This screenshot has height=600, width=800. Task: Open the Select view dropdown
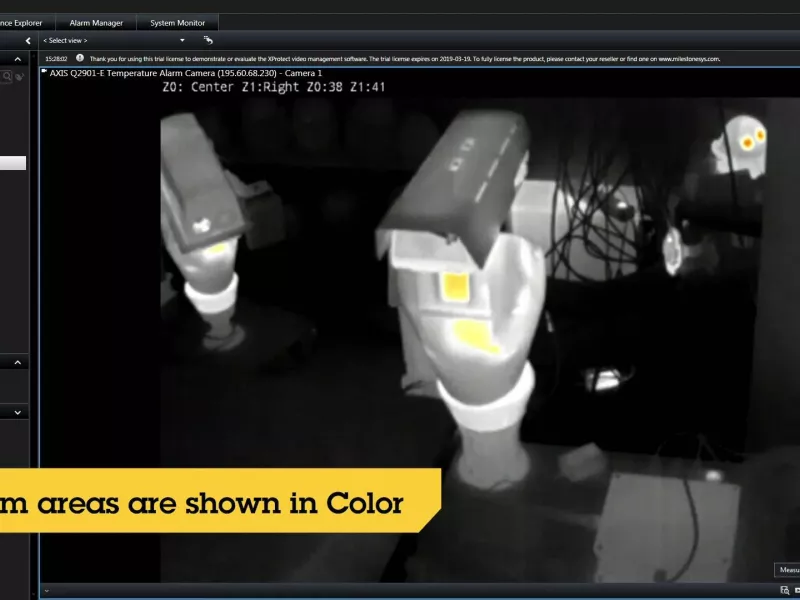(x=115, y=40)
